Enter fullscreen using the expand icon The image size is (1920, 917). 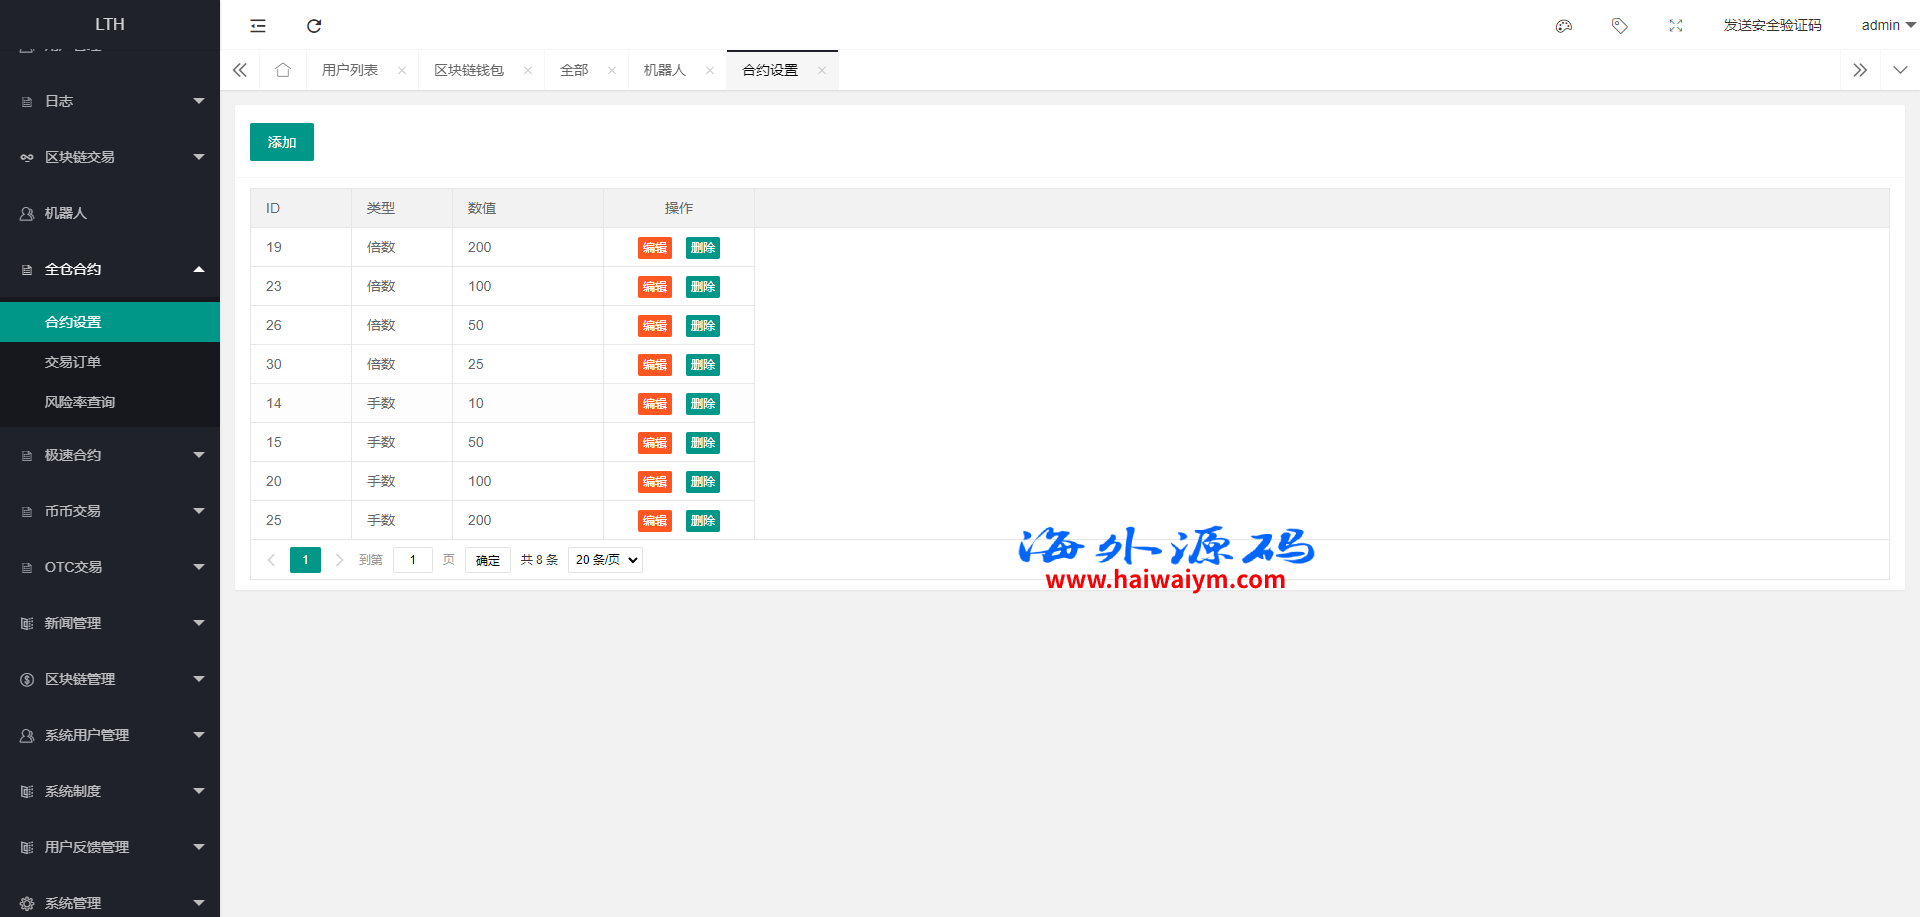click(1676, 26)
